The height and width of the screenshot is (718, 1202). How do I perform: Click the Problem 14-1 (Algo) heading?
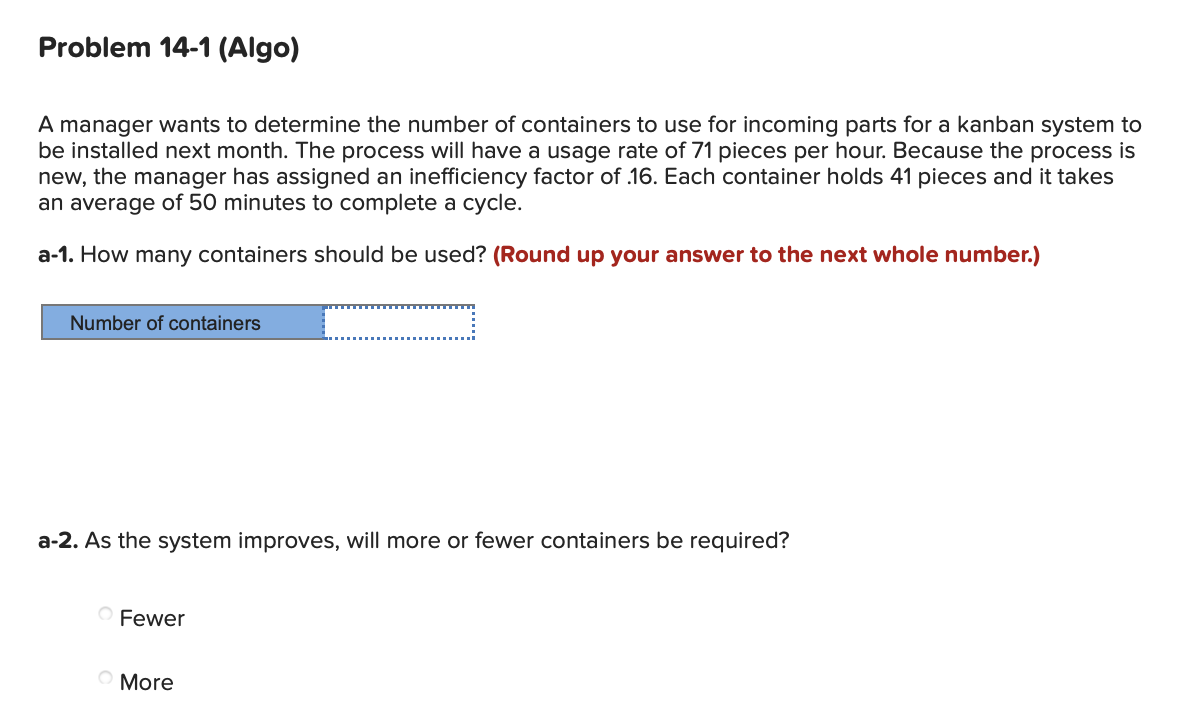pyautogui.click(x=168, y=47)
